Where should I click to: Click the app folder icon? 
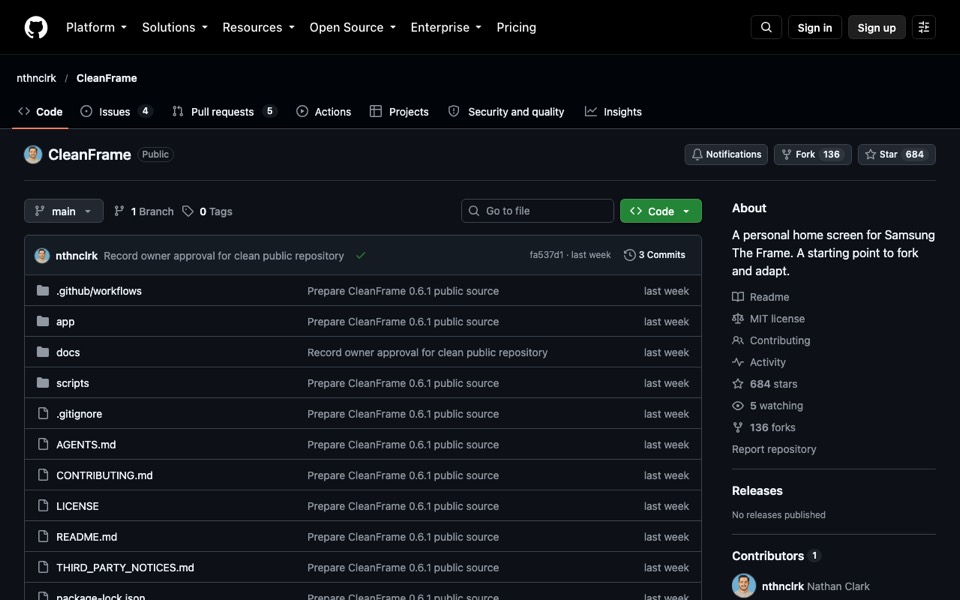point(43,321)
